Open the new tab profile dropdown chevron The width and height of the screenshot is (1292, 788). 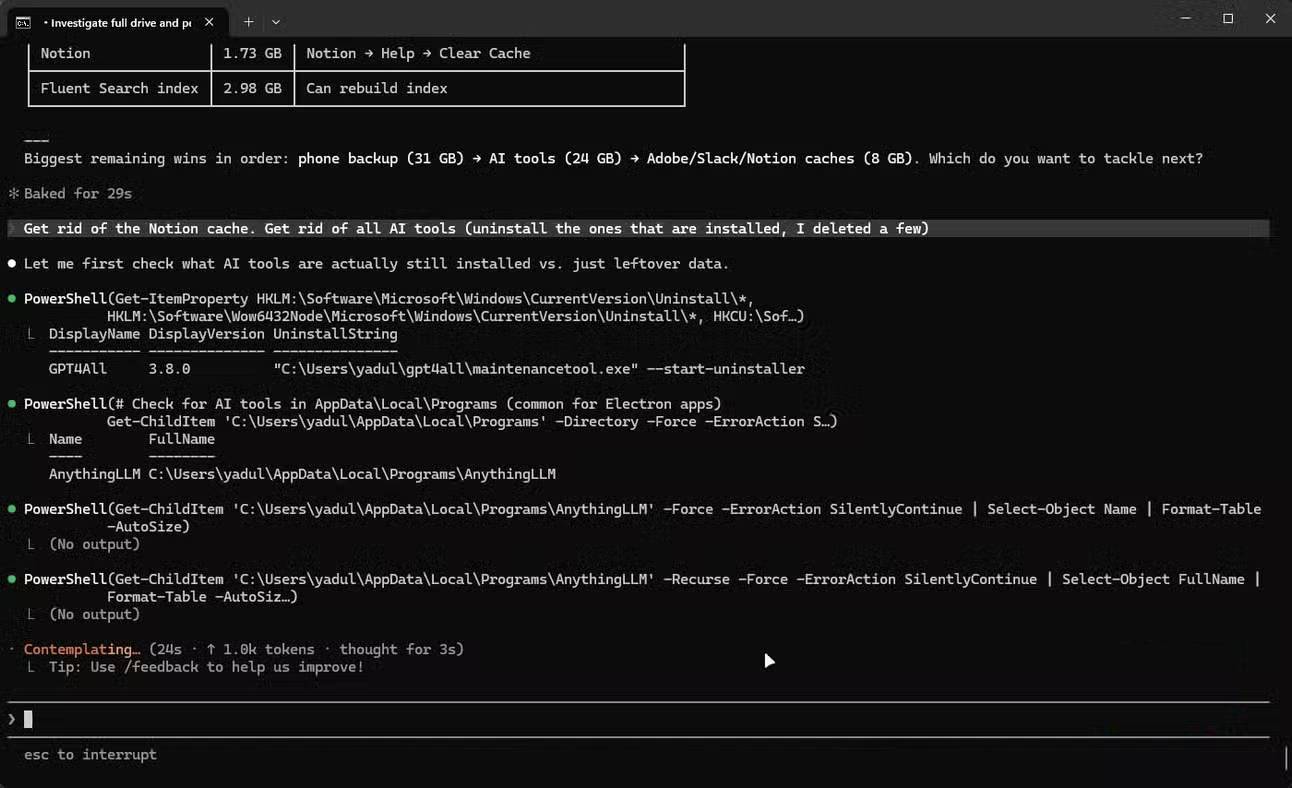tap(276, 22)
